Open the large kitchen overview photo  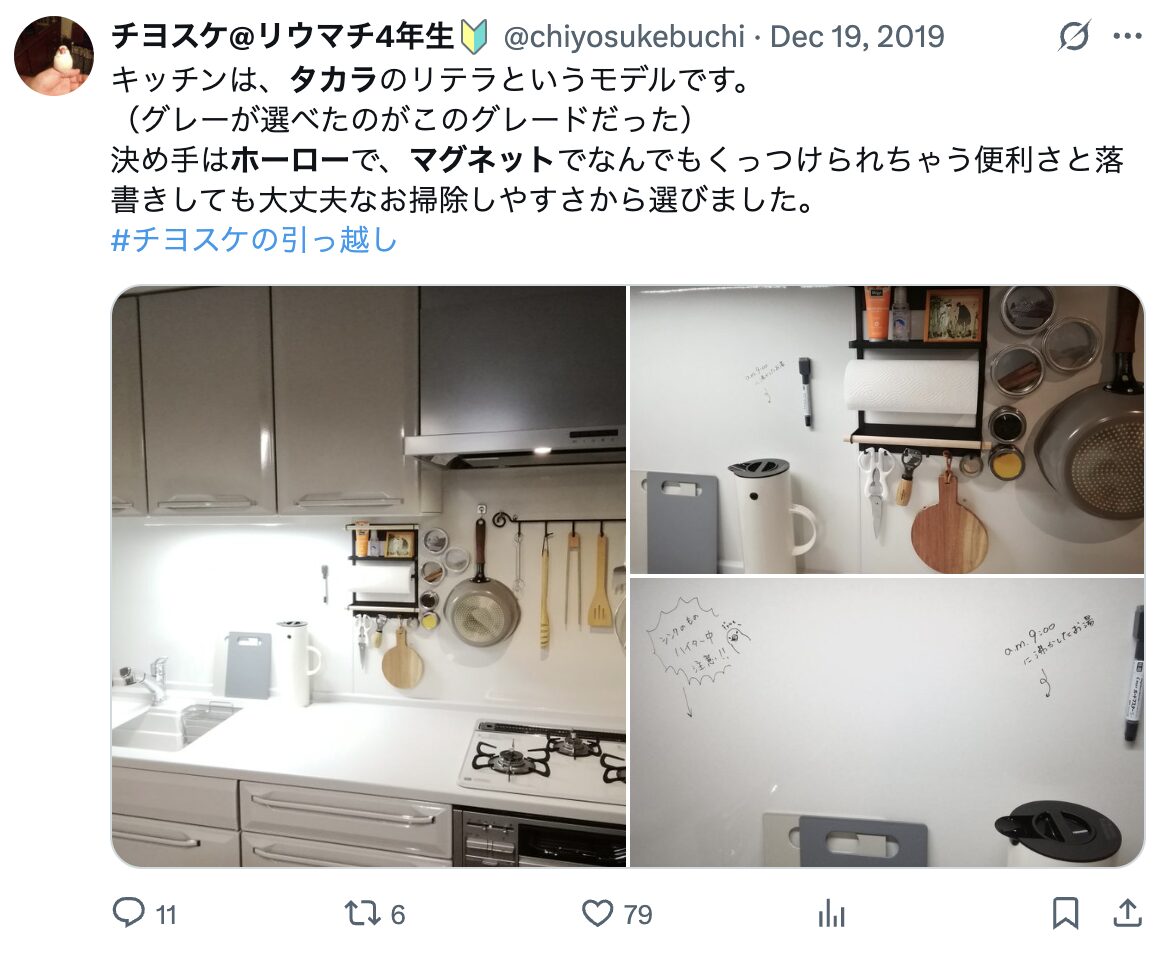point(369,576)
